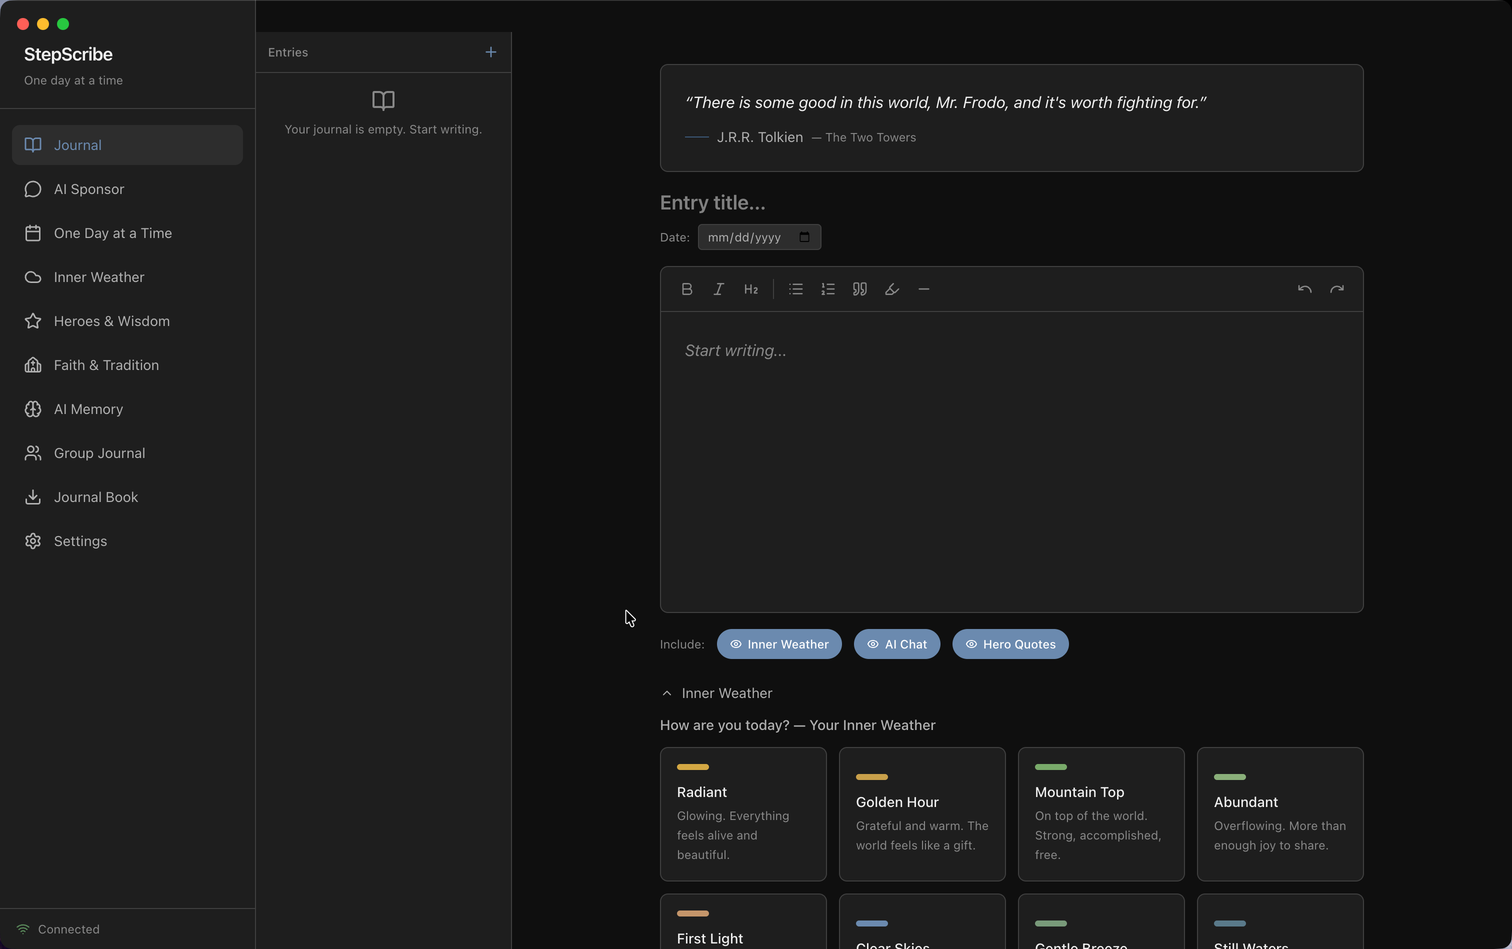Open Settings from the sidebar
This screenshot has width=1512, height=949.
[80, 541]
